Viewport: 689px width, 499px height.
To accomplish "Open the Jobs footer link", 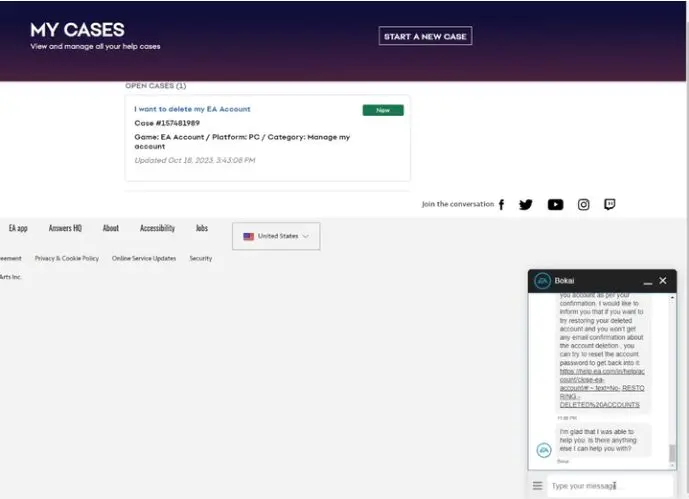I will point(202,228).
